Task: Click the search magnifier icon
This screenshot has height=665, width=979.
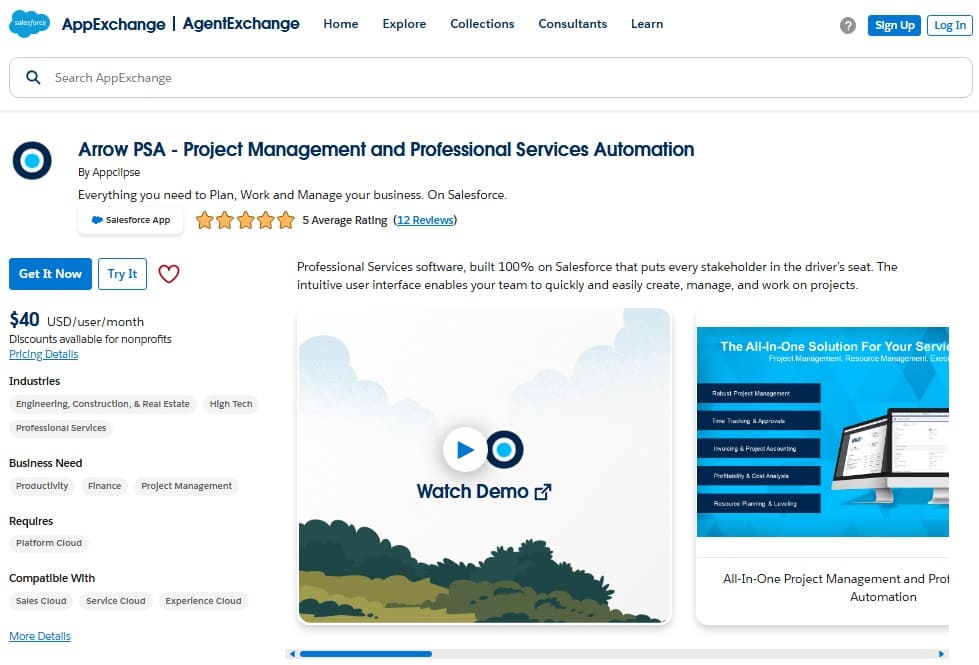Action: (33, 77)
